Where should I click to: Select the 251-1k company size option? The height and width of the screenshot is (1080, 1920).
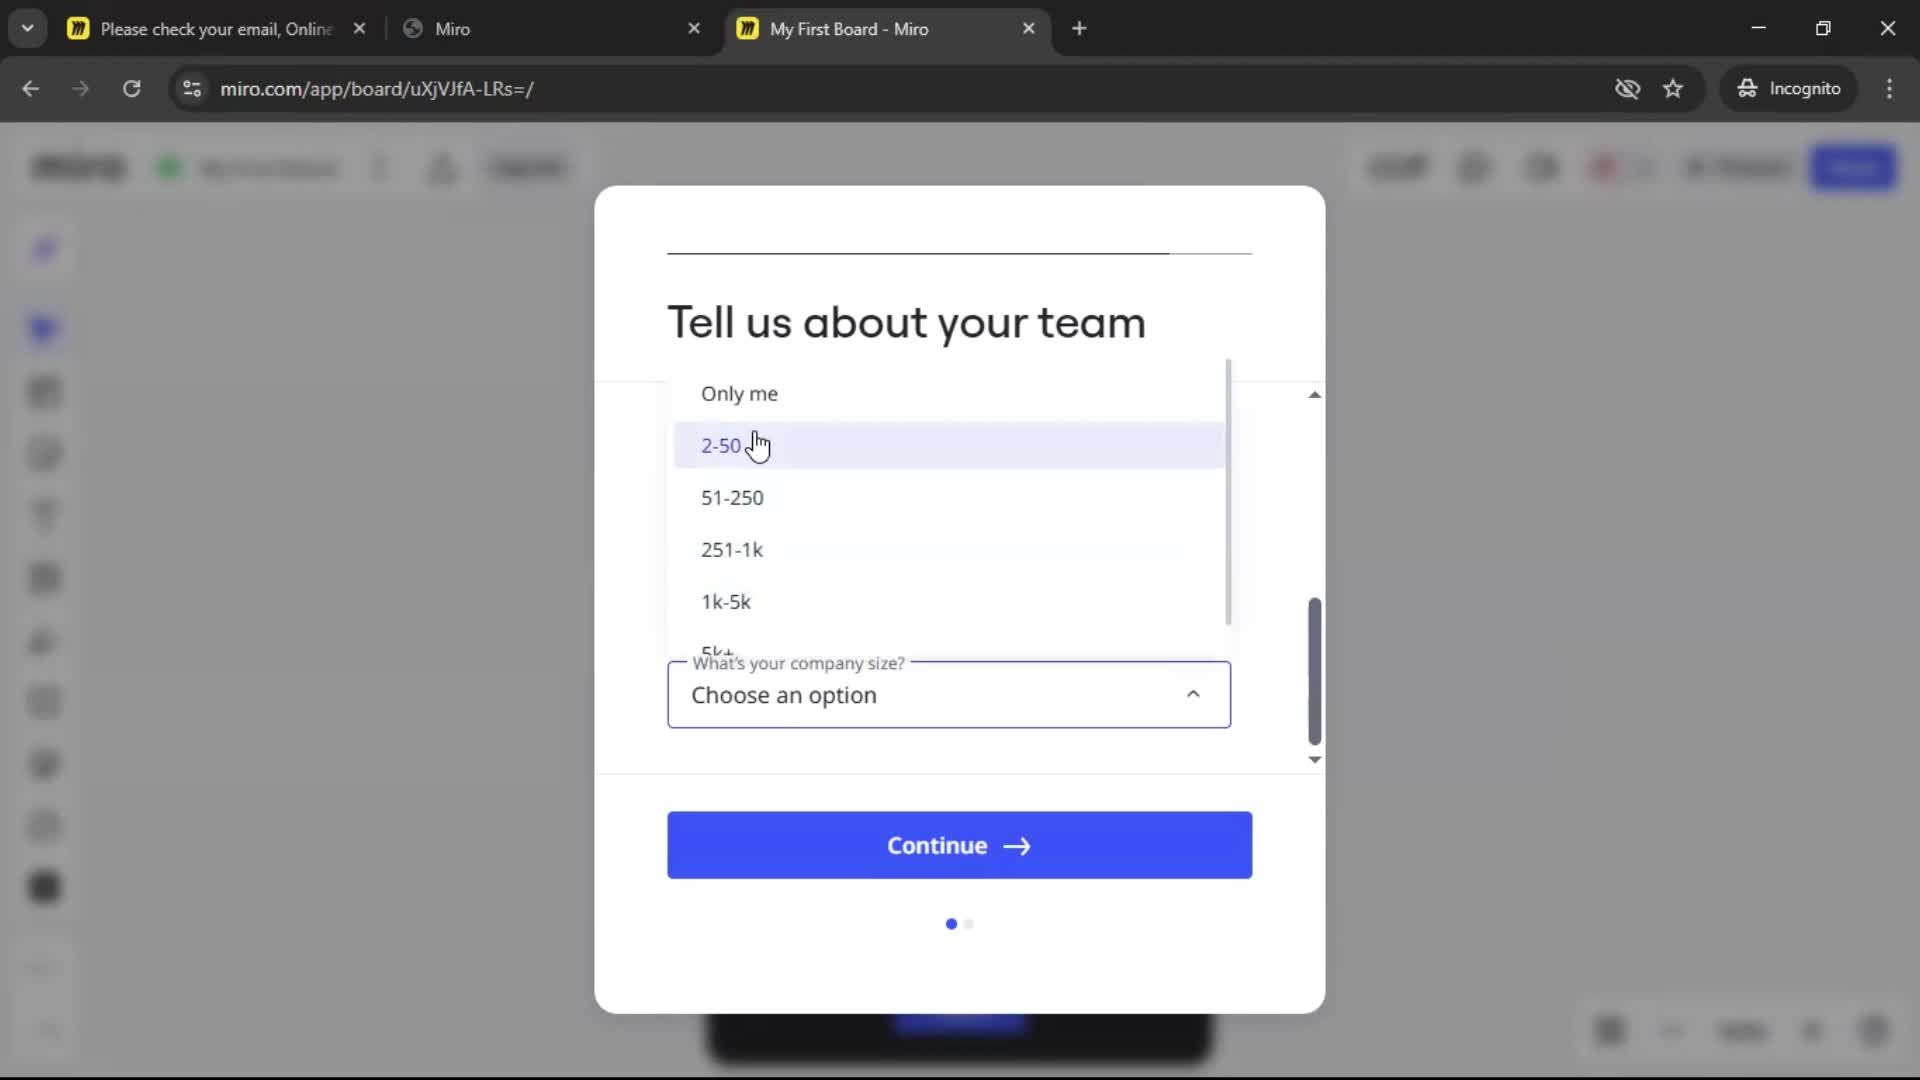948,549
